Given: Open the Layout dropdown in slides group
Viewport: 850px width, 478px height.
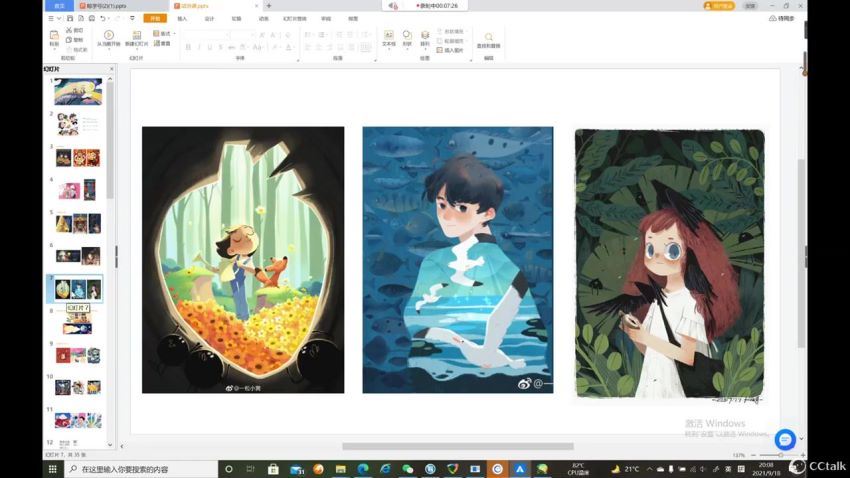Looking at the screenshot, I should point(163,33).
